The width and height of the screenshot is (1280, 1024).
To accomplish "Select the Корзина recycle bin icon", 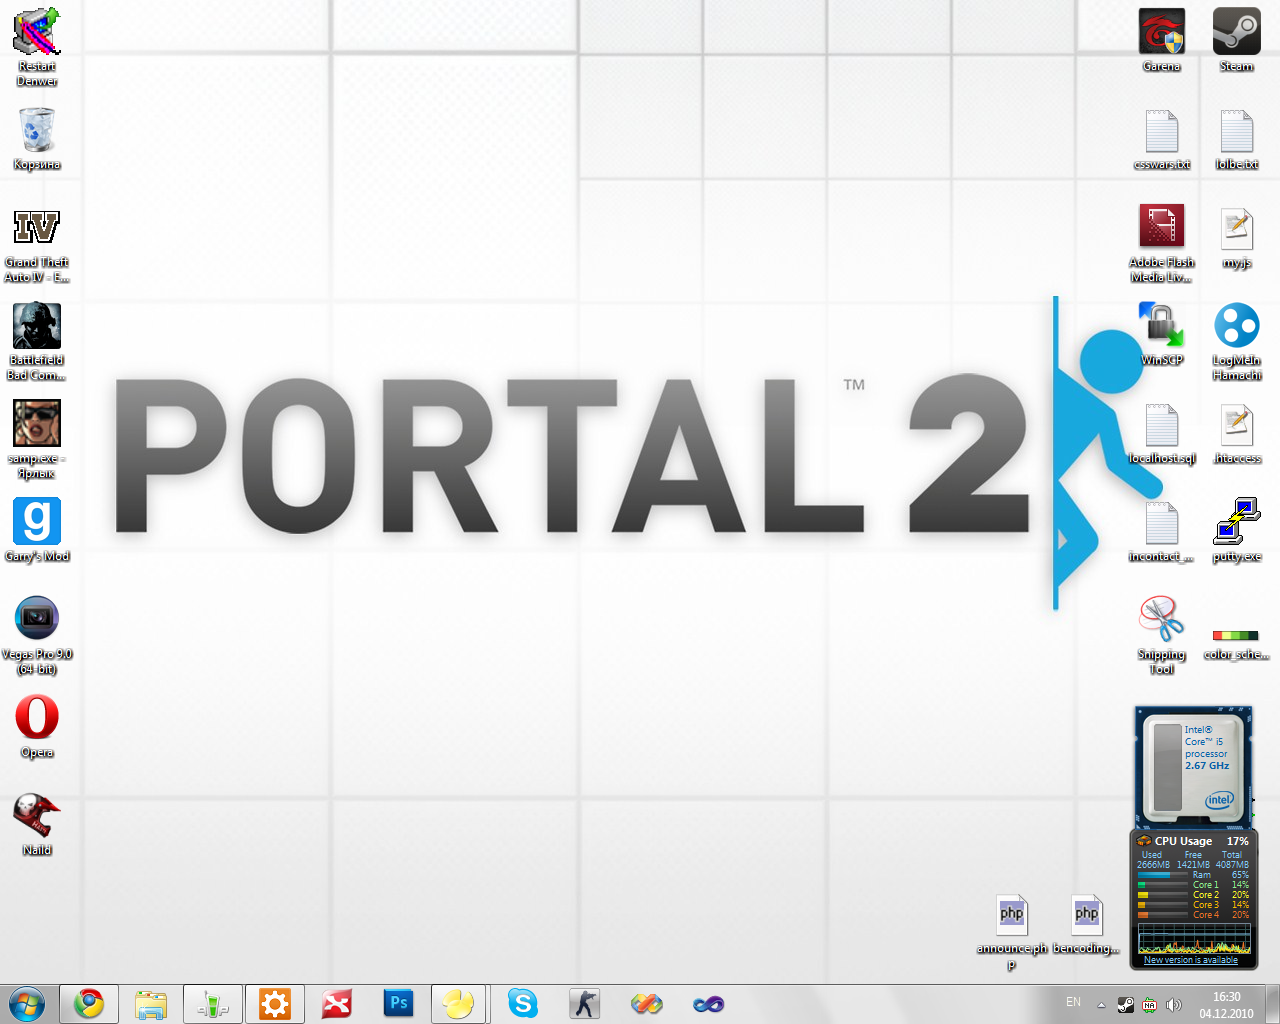I will click(x=37, y=138).
